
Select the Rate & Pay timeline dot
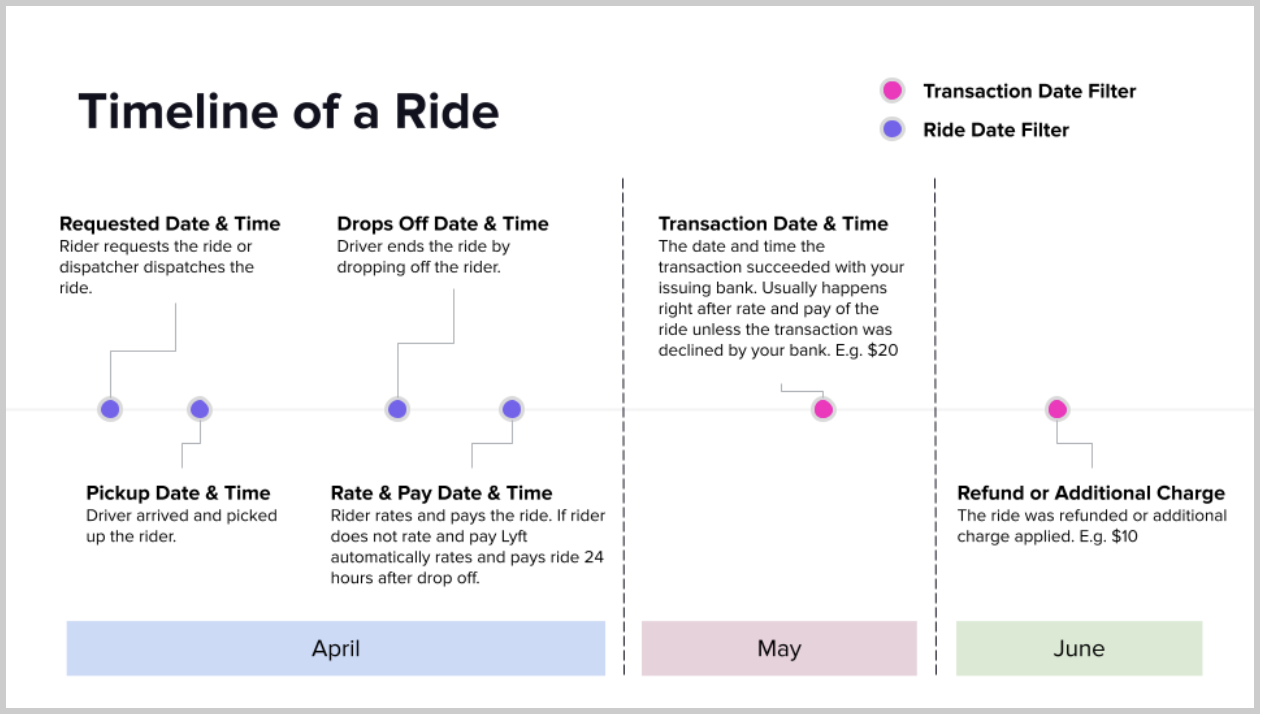511,409
